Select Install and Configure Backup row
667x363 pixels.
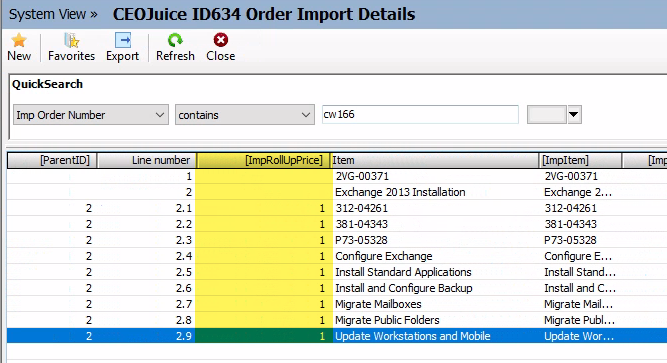[x=336, y=288]
